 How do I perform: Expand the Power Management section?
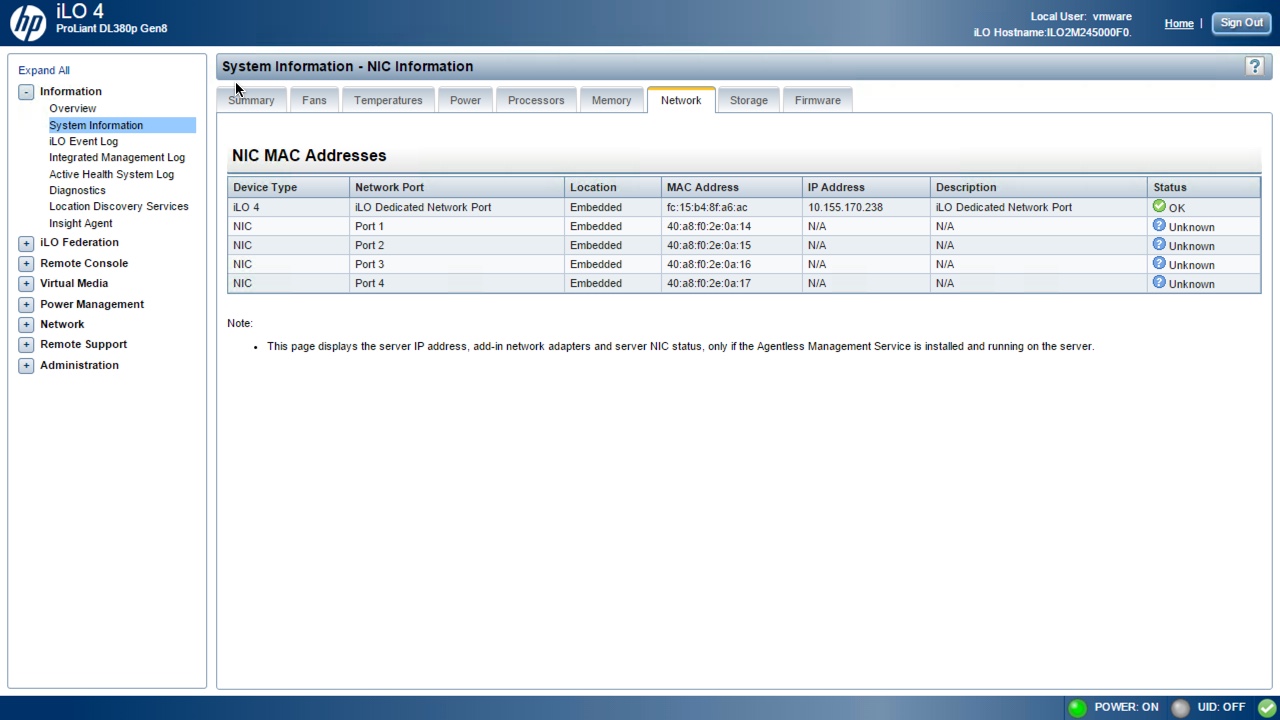click(26, 305)
